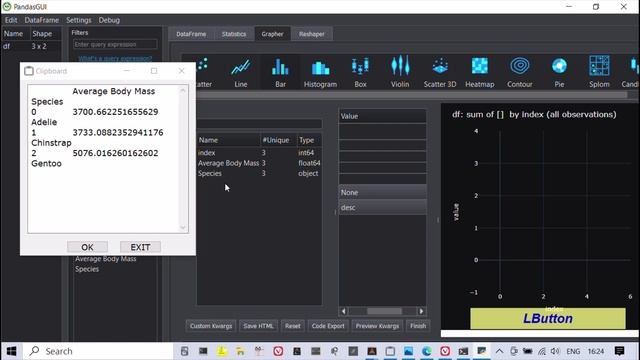Click the Value panel horizontal scrollbar thumb

coord(384,311)
